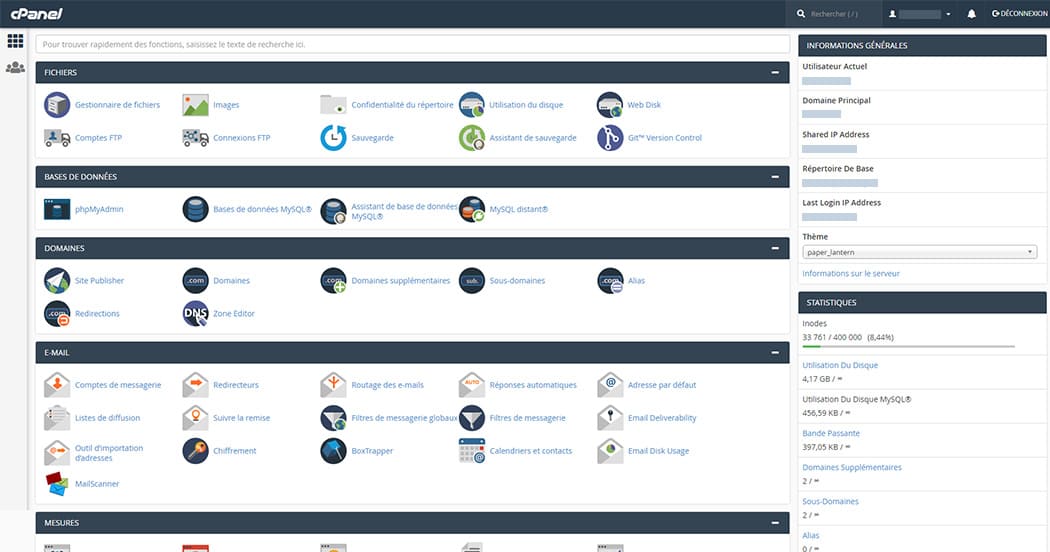1050x552 pixels.
Task: Open the MySQL distant icon
Action: pyautogui.click(x=472, y=210)
